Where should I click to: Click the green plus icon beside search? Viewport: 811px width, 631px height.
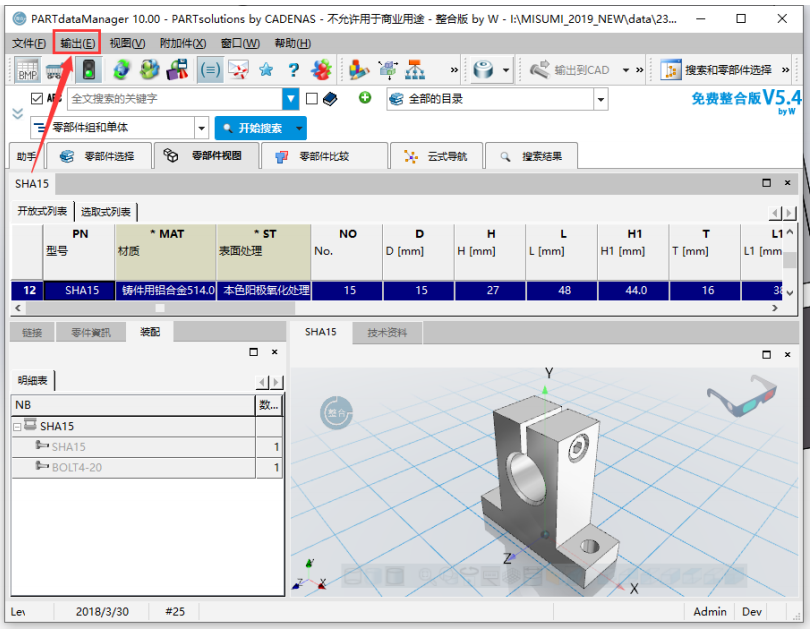click(x=365, y=98)
